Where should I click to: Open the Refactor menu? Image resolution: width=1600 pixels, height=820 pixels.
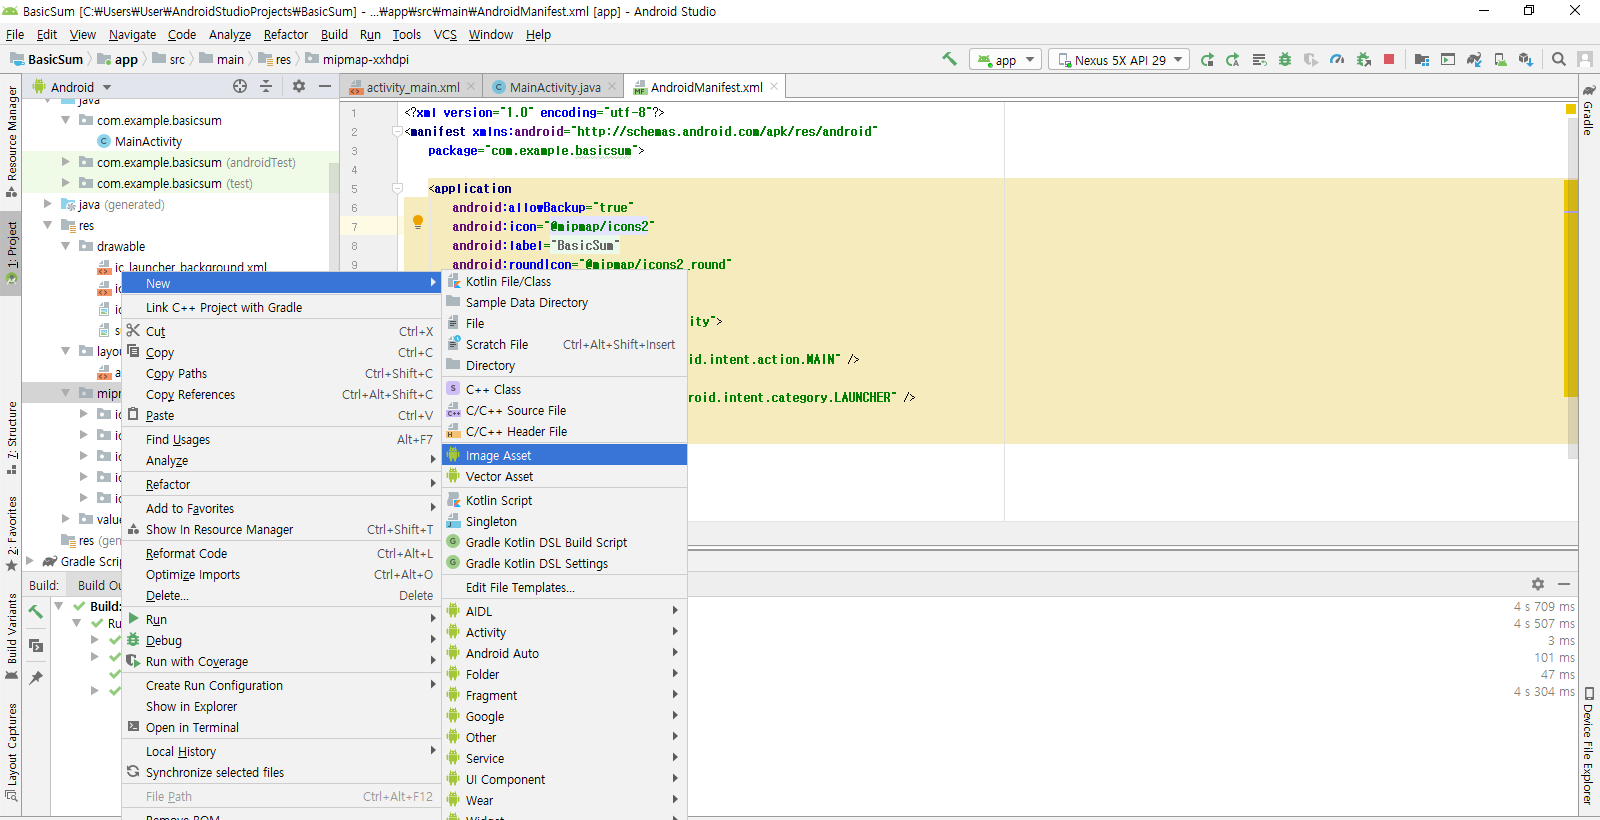[x=286, y=34]
